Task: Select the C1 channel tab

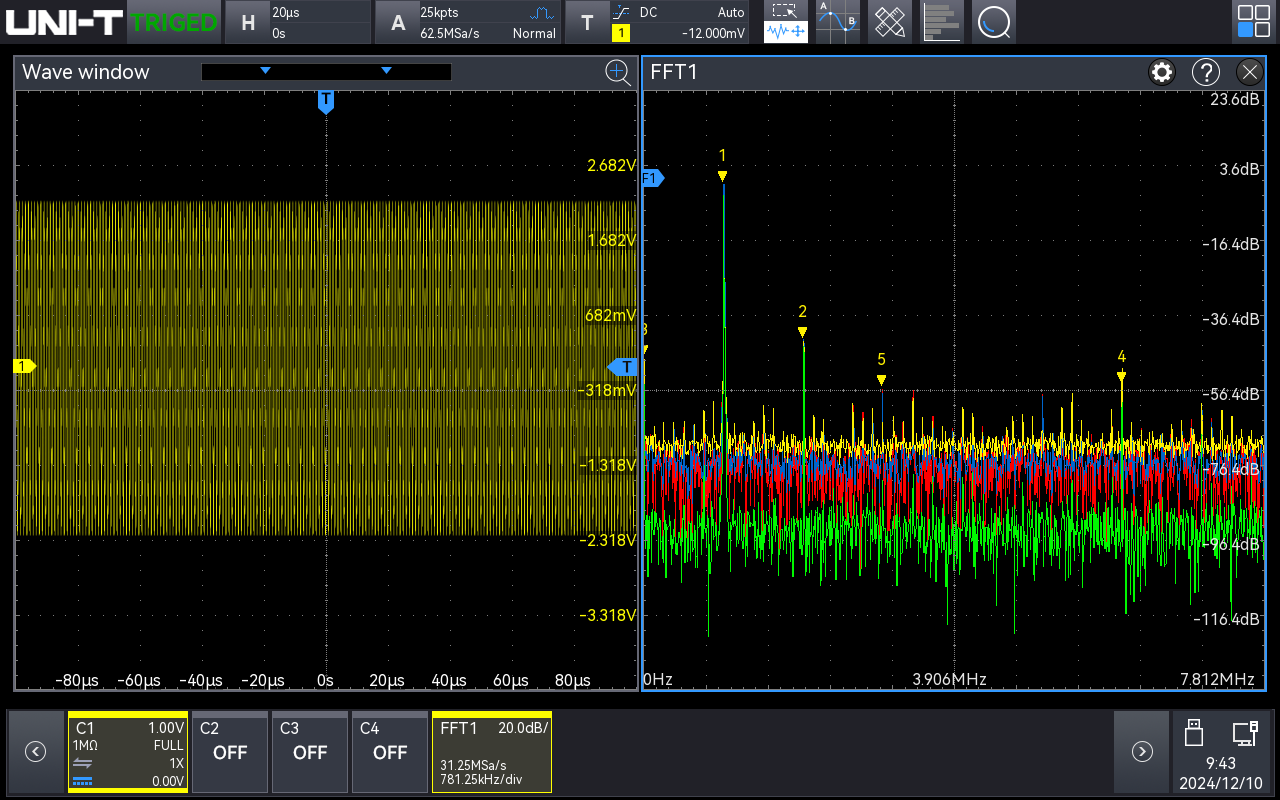Action: point(128,752)
